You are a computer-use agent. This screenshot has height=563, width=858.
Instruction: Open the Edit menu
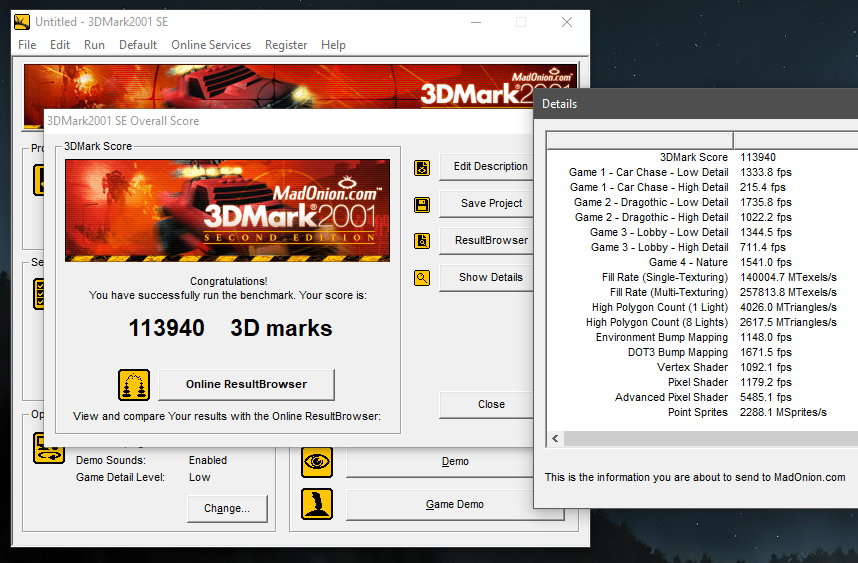[x=60, y=45]
